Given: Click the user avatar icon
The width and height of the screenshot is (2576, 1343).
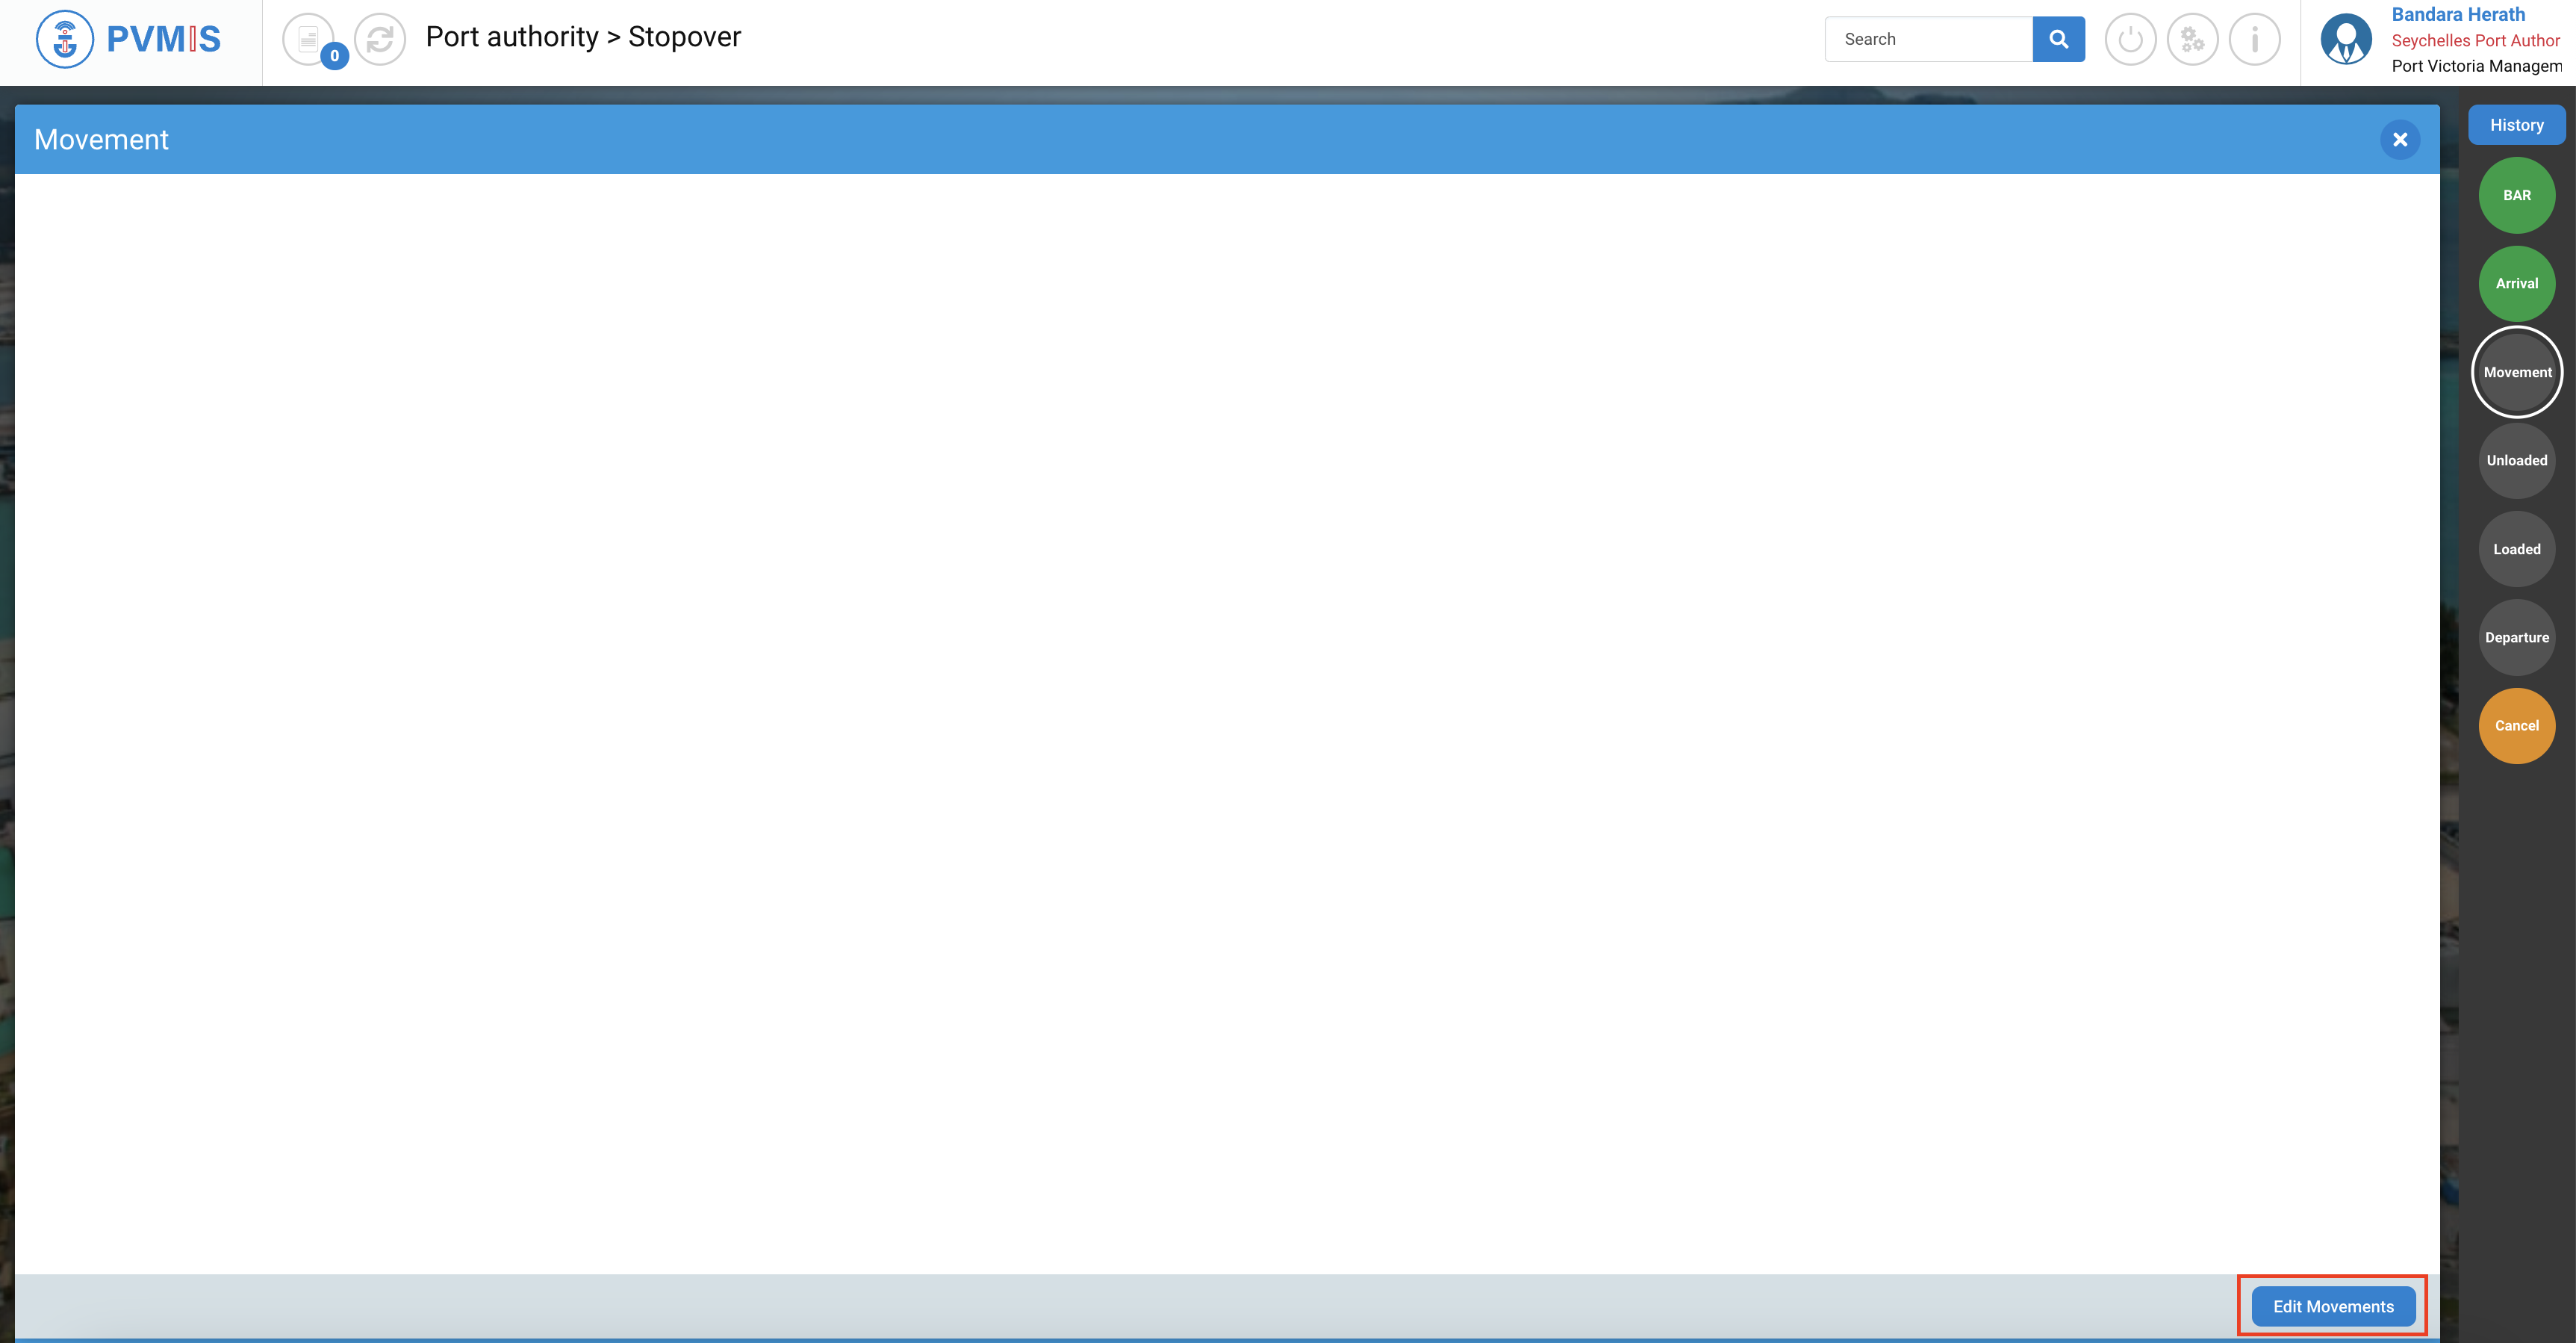Looking at the screenshot, I should [2345, 39].
